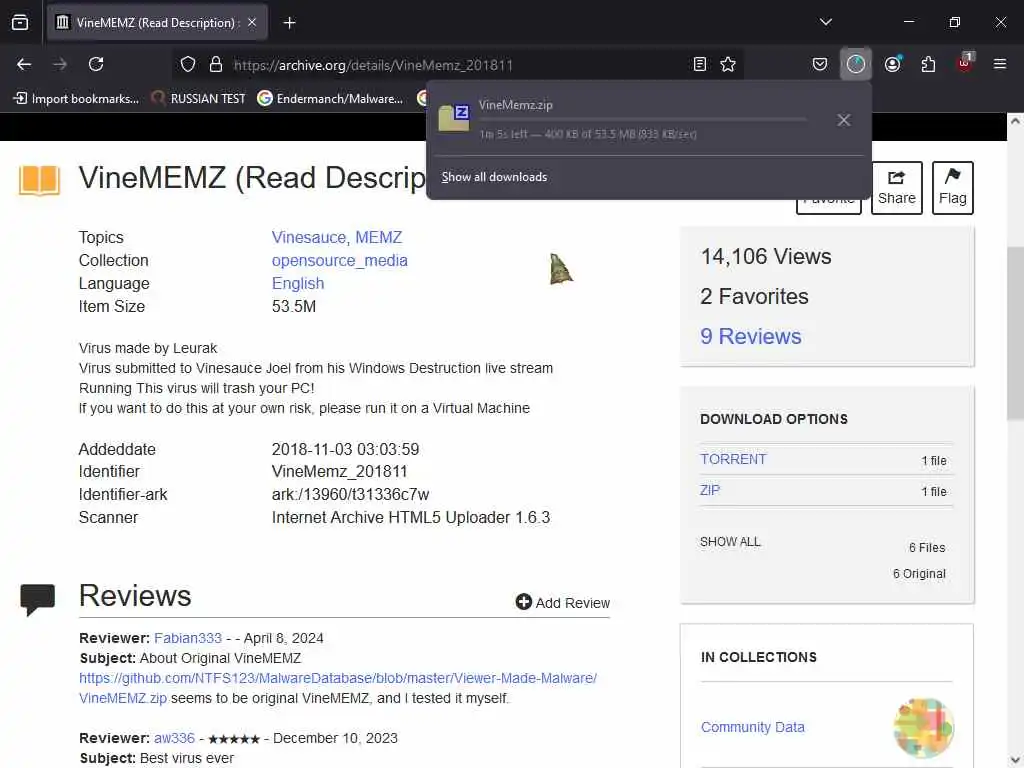Open the extensions puzzle icon
The image size is (1024, 768).
928,64
